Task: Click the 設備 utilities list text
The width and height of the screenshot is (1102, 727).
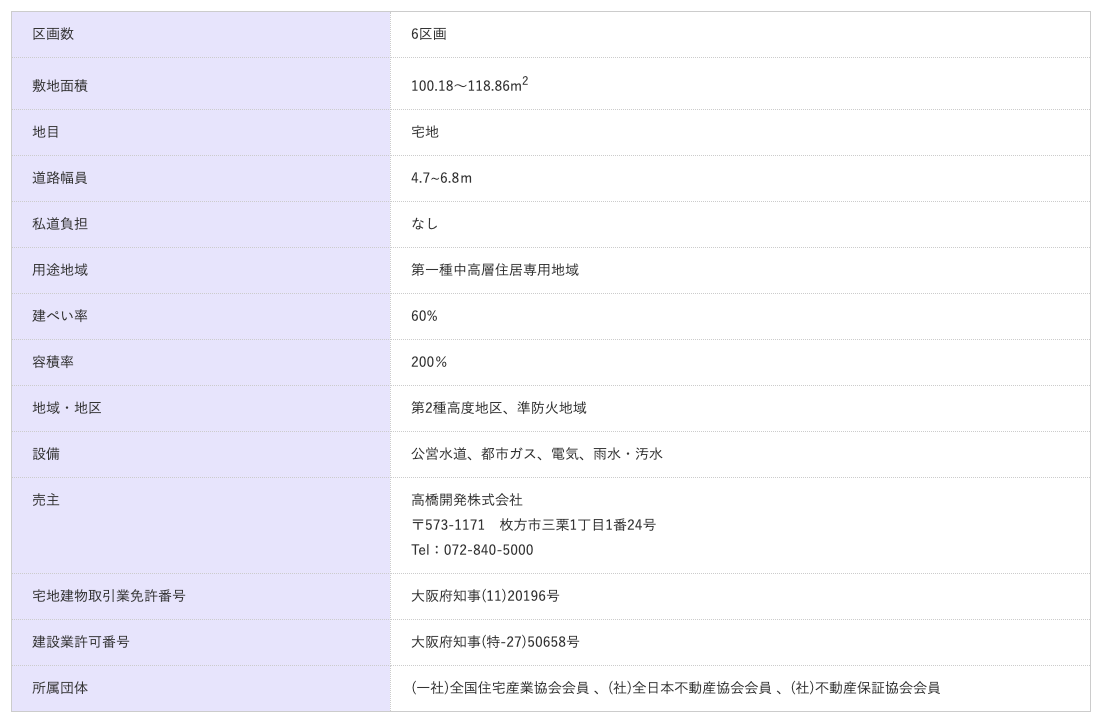Action: coord(537,454)
